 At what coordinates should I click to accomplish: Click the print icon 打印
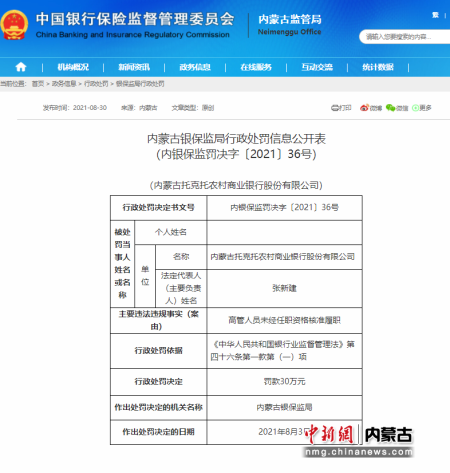point(341,108)
